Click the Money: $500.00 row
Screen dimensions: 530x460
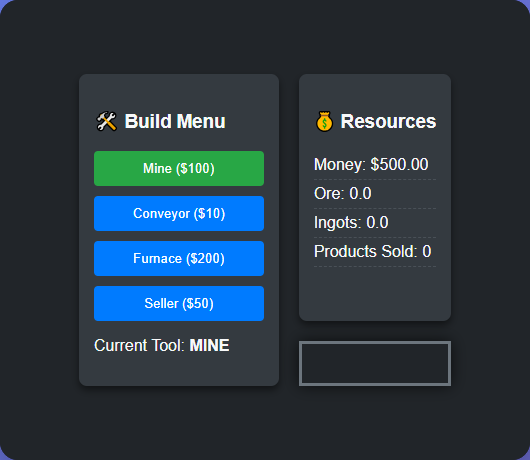[x=375, y=165]
